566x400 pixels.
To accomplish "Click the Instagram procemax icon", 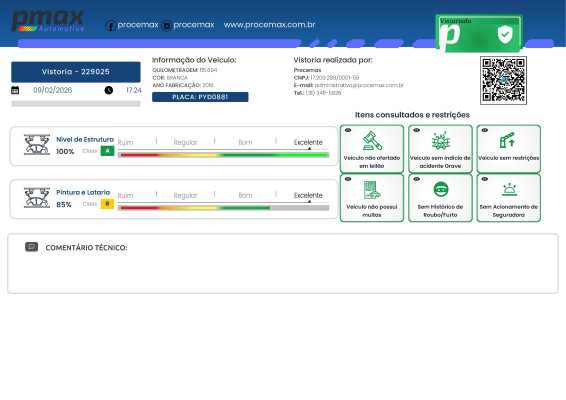I will pos(166,26).
